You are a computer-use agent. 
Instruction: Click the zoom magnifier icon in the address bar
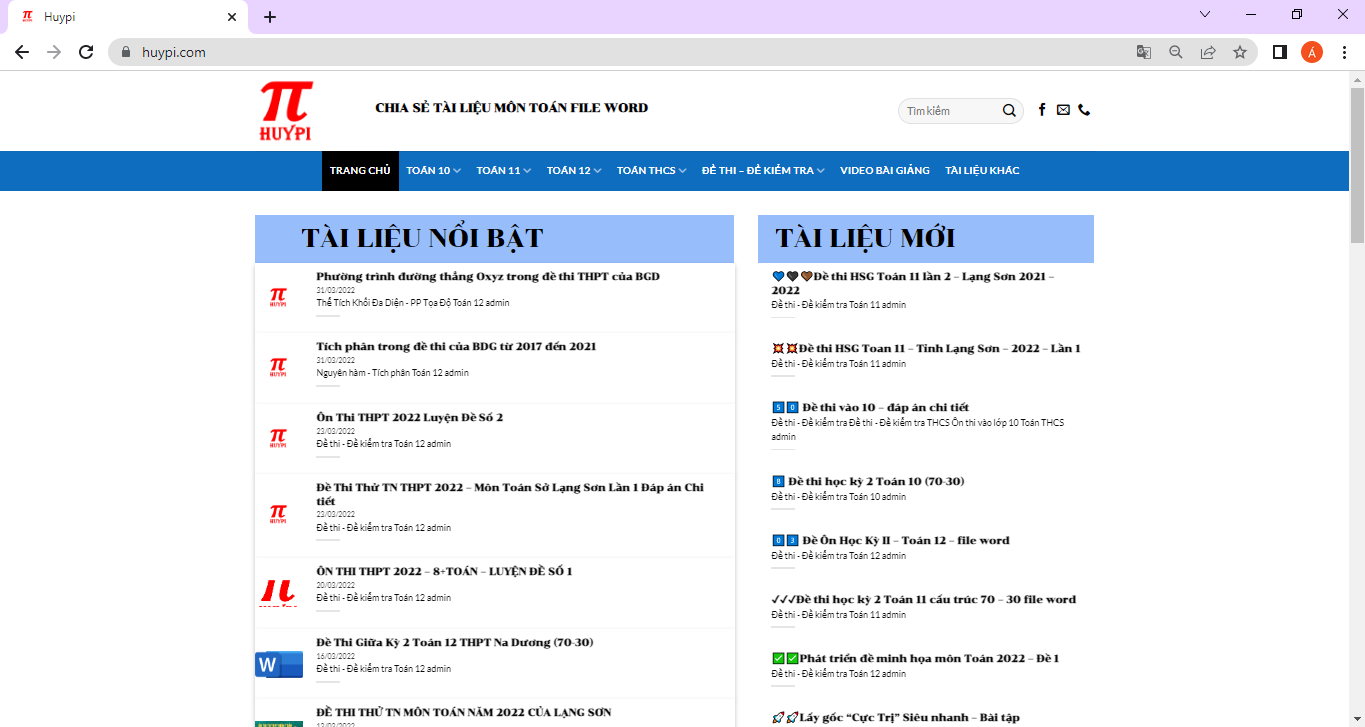tap(1176, 52)
